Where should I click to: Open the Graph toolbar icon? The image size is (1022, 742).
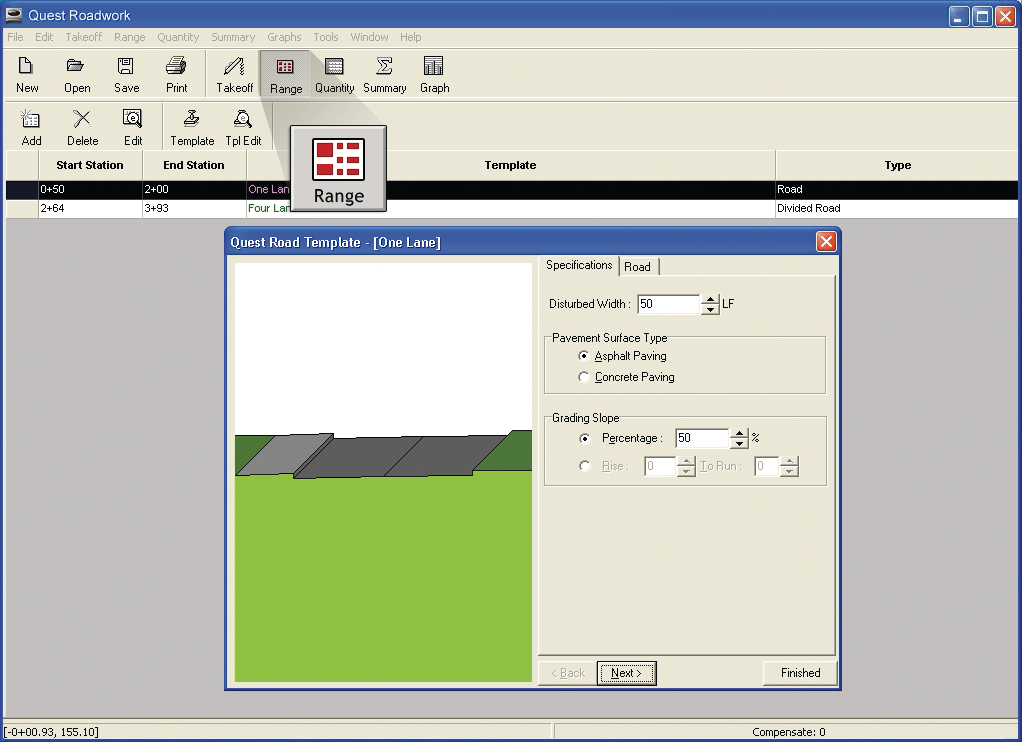pyautogui.click(x=433, y=66)
